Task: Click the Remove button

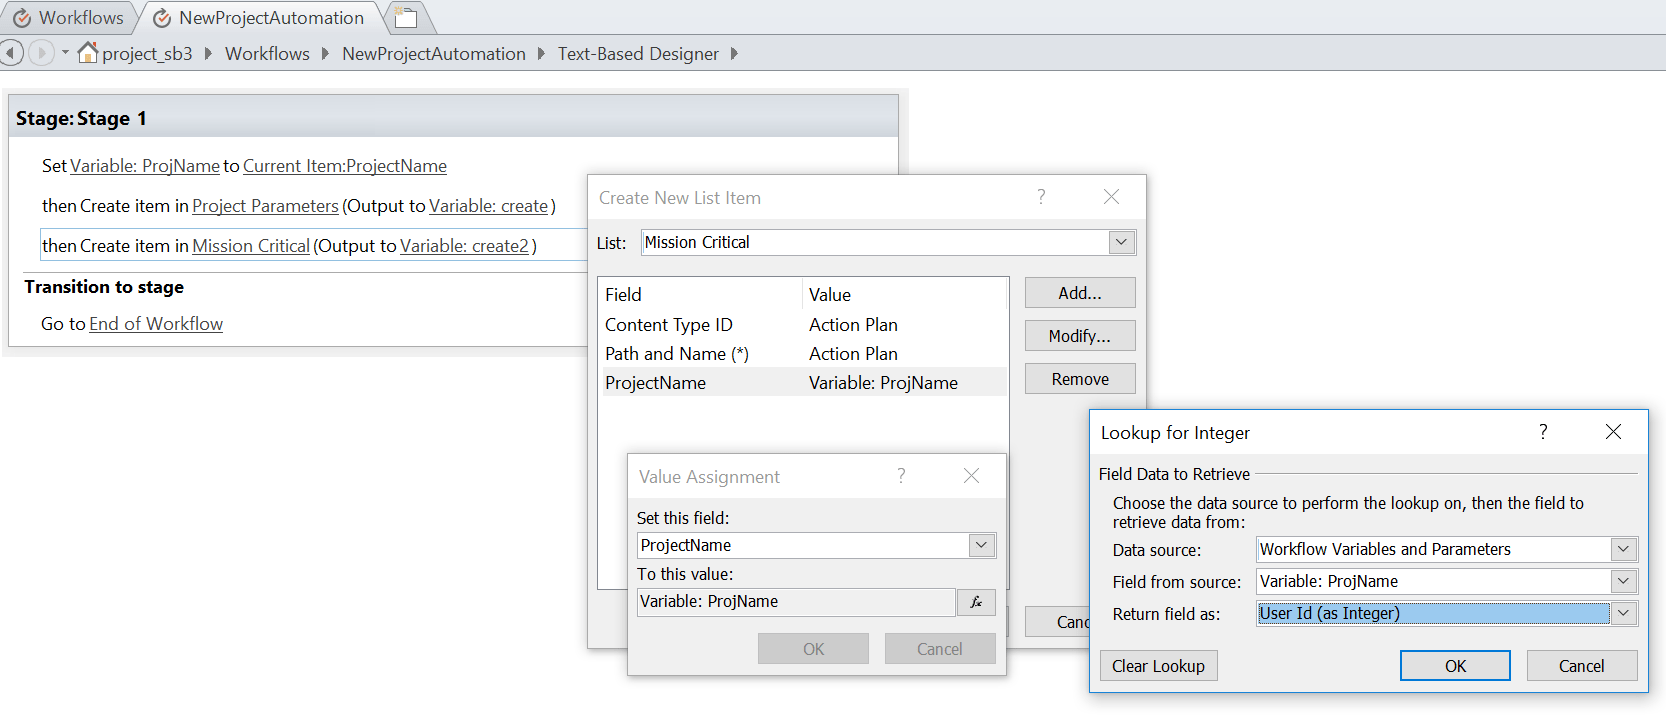Action: click(1080, 379)
